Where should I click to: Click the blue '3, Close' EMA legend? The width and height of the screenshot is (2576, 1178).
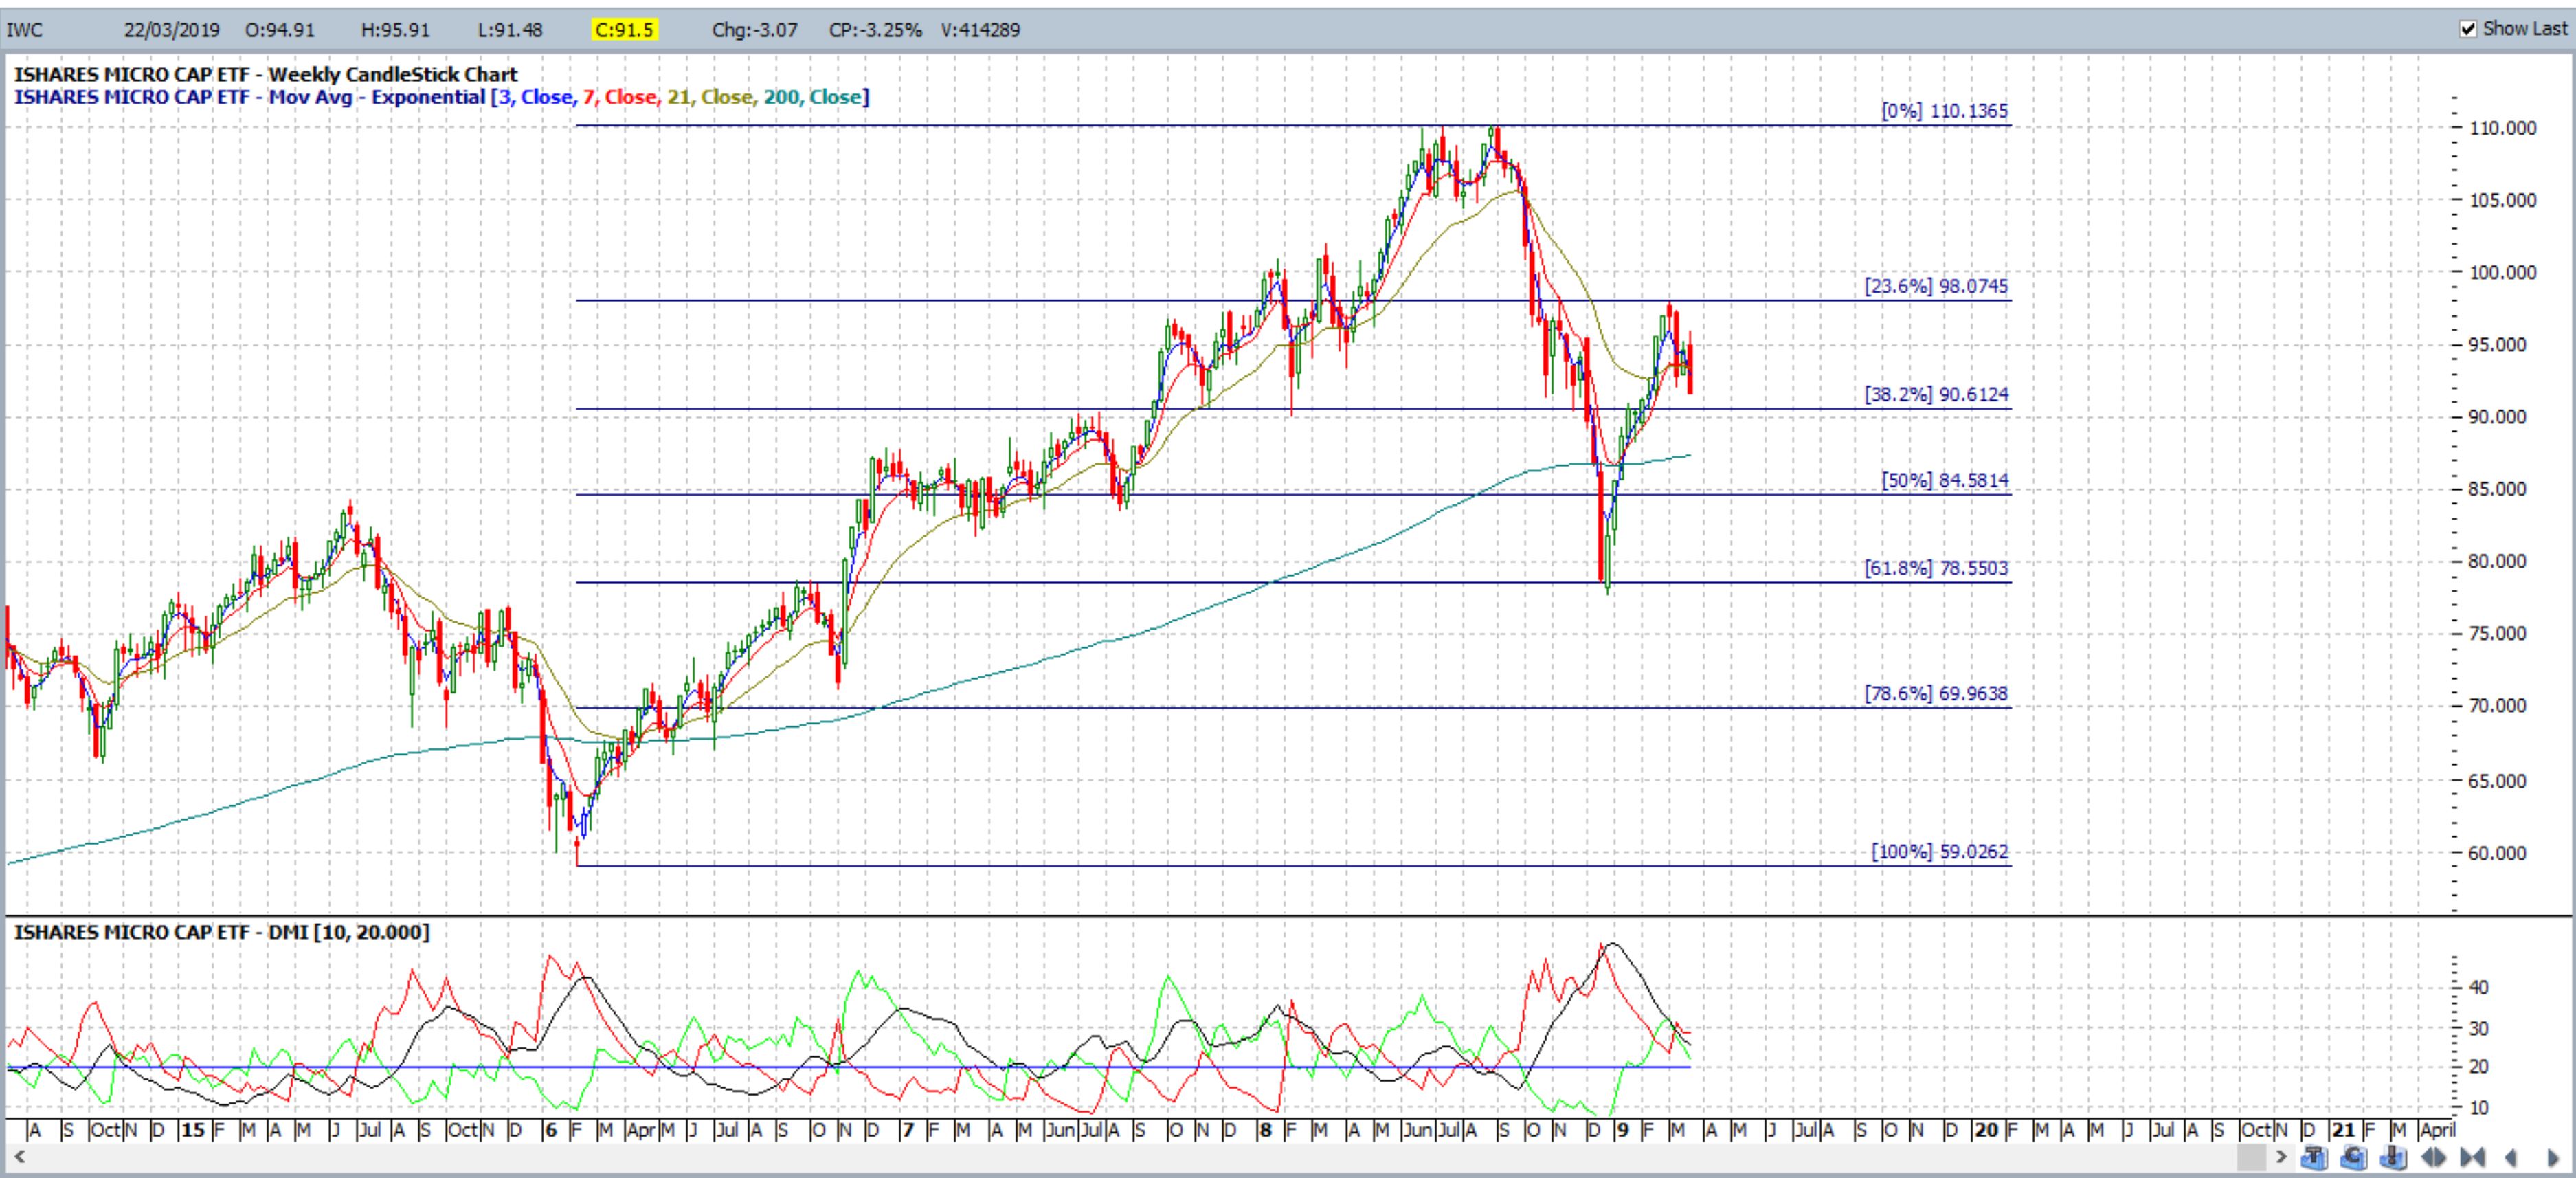535,97
